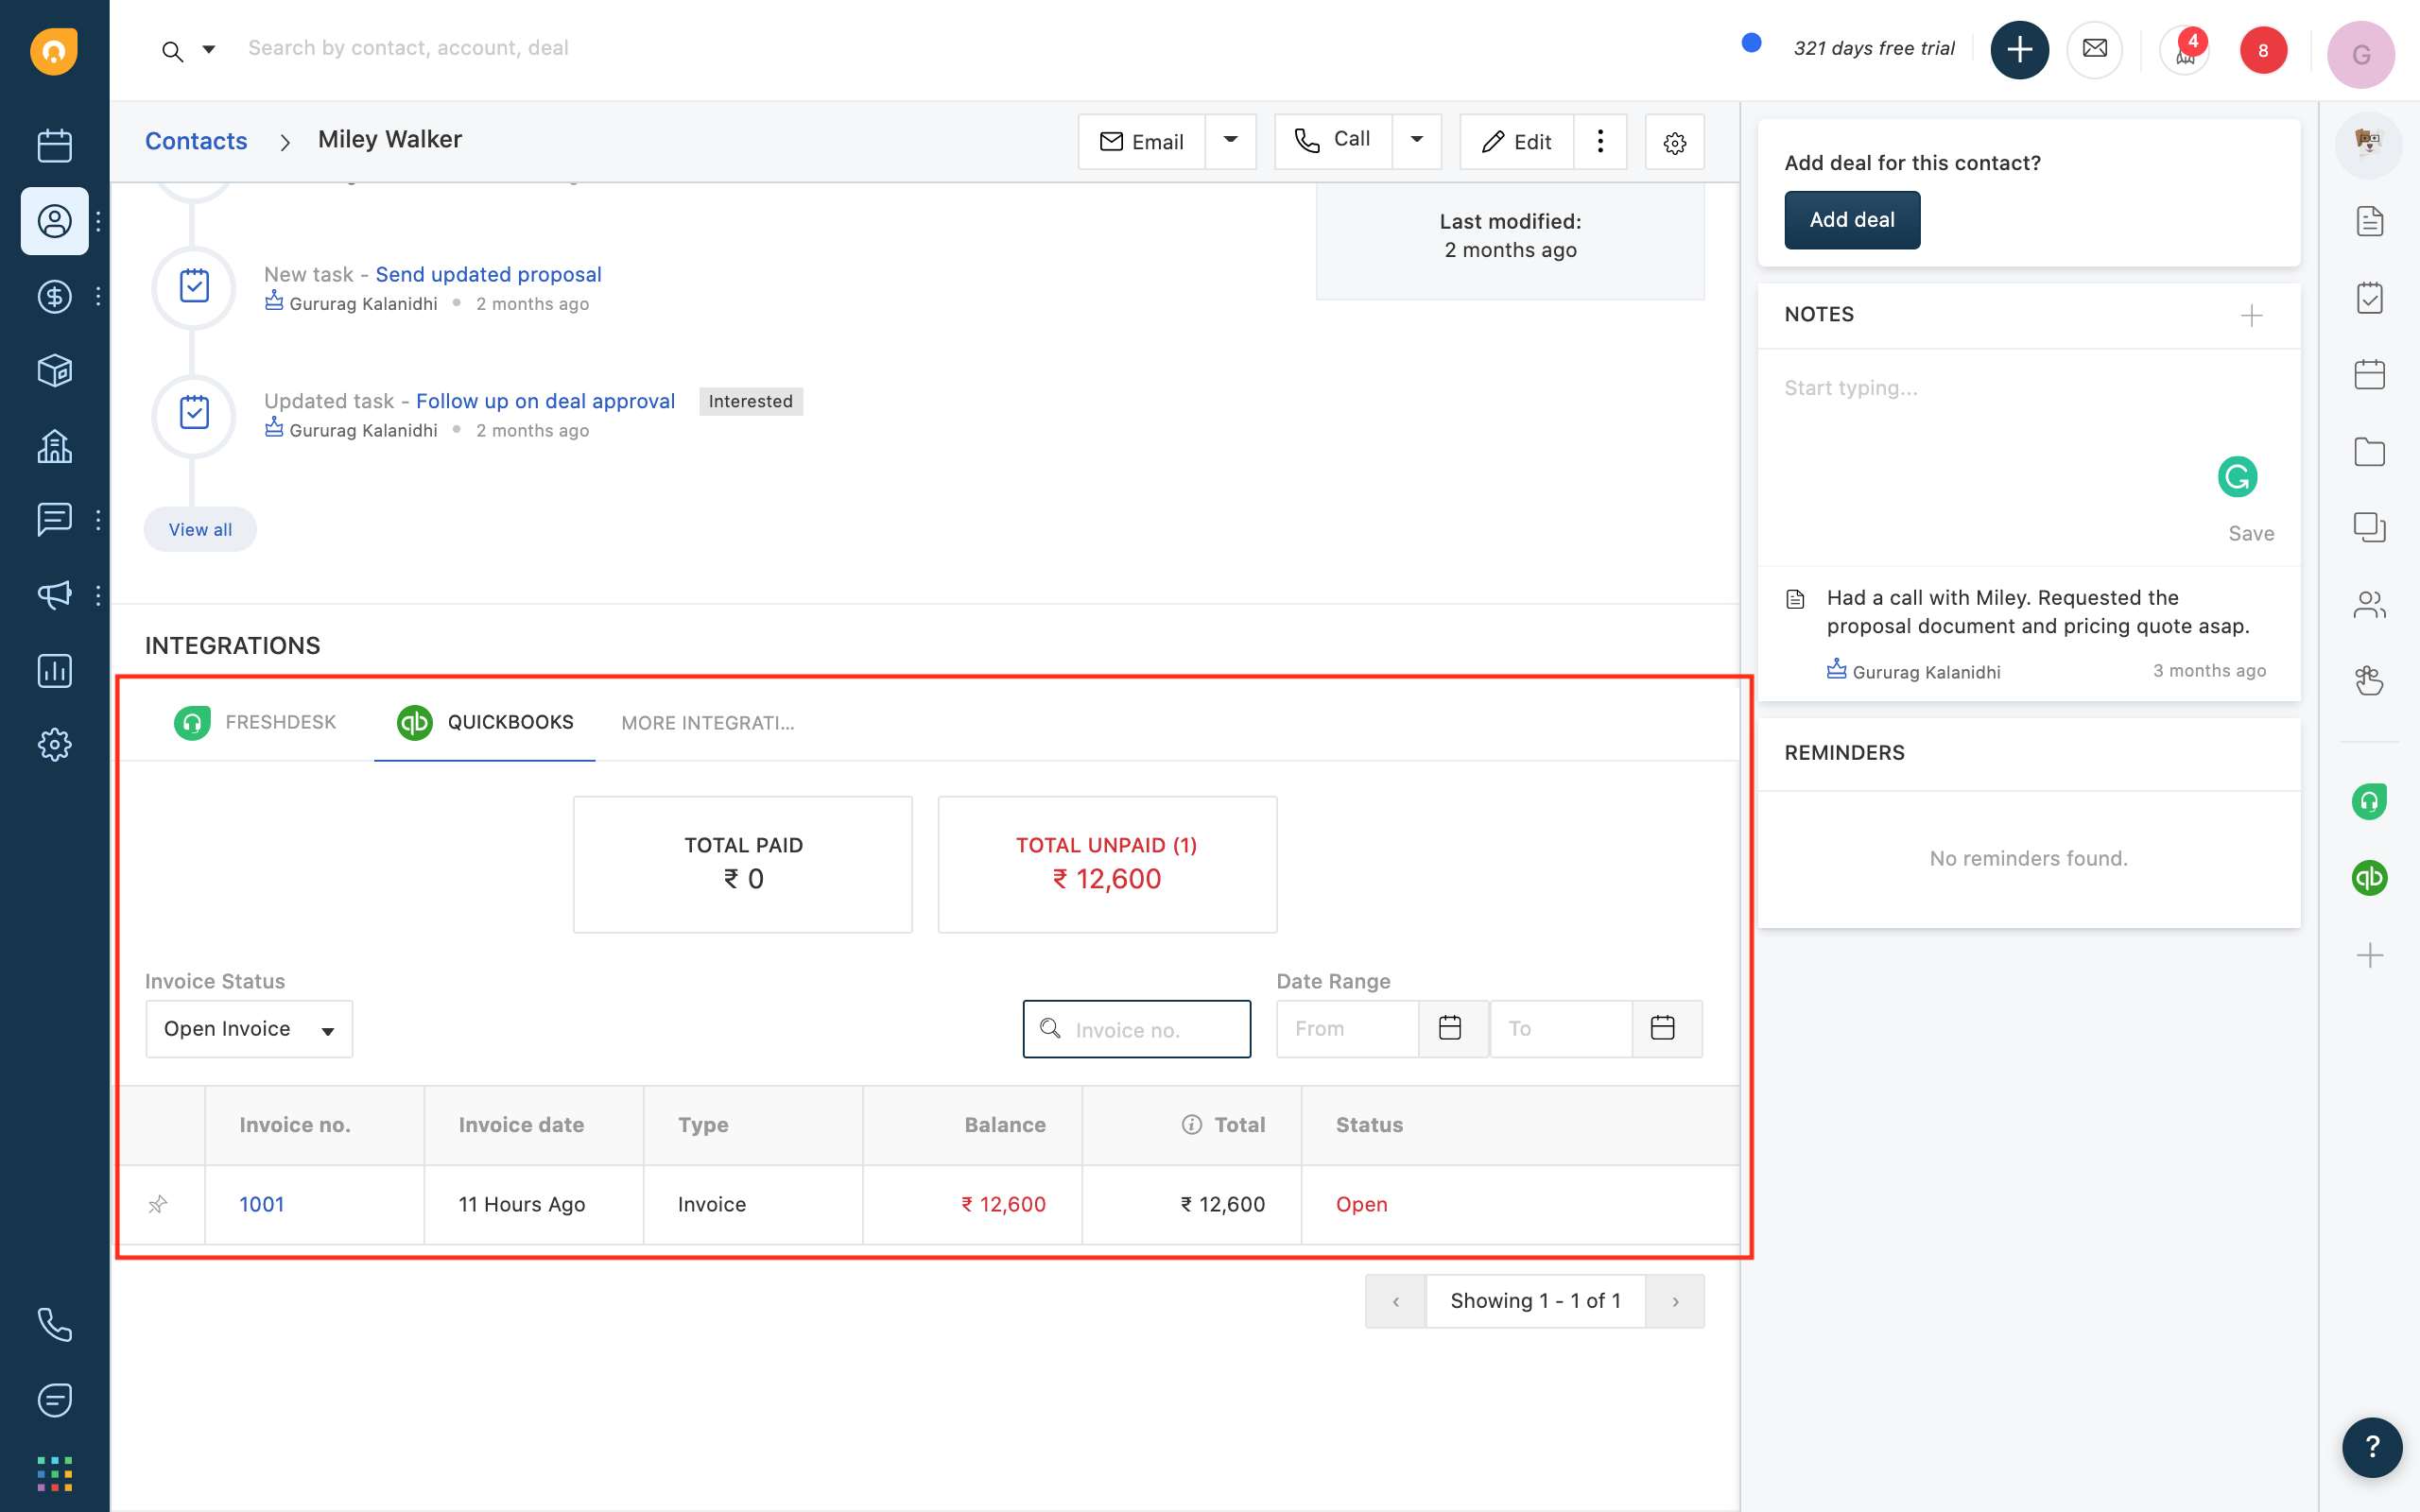
Task: Click the Notes plus icon to add
Action: pos(2251,316)
